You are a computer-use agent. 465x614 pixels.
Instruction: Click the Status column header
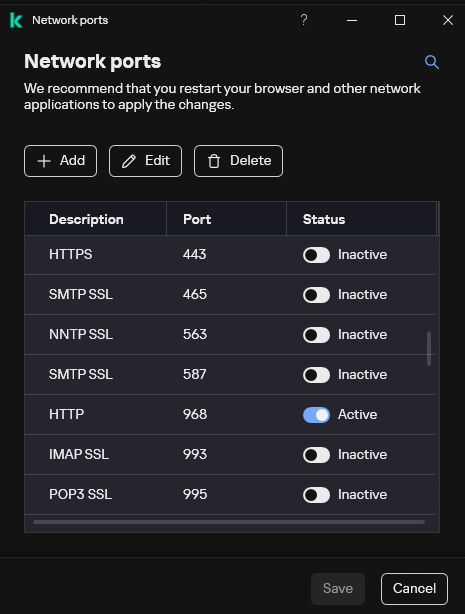361,219
